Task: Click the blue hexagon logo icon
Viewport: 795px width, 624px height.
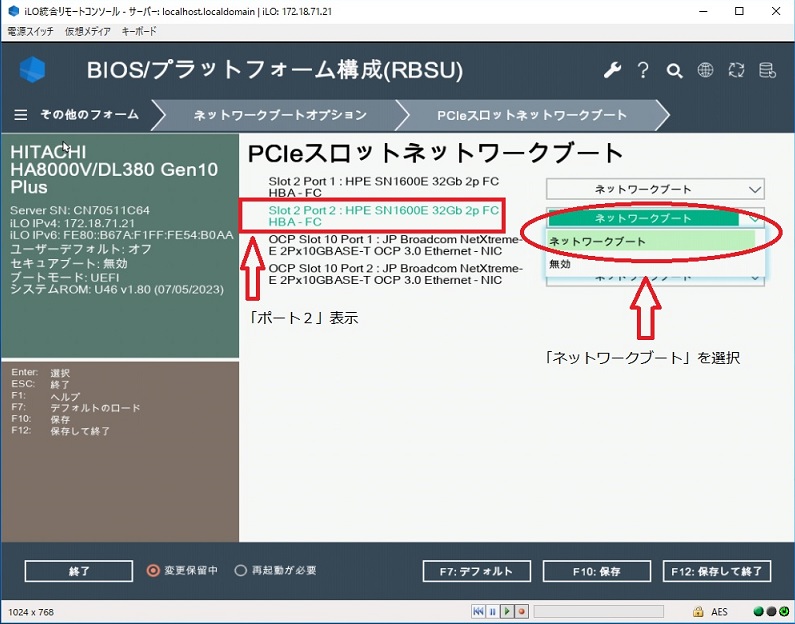Action: pyautogui.click(x=33, y=70)
